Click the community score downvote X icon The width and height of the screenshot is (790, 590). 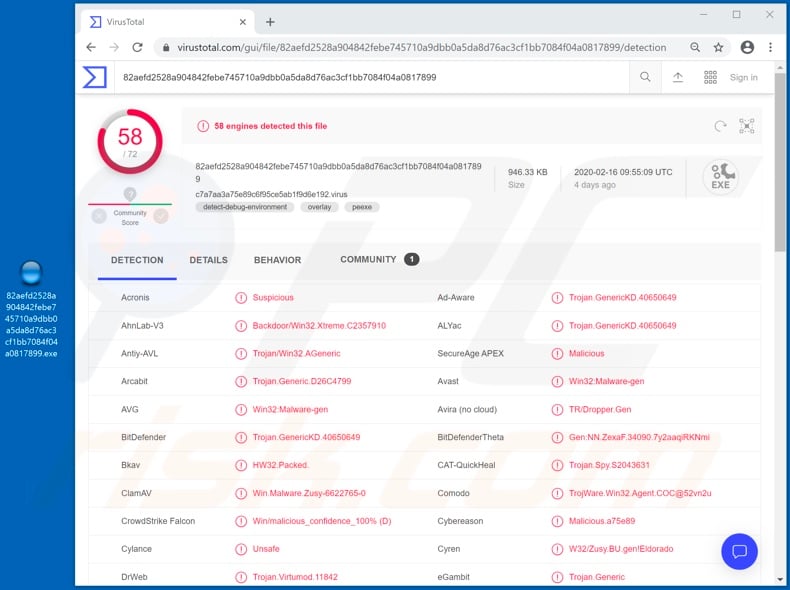[99, 216]
